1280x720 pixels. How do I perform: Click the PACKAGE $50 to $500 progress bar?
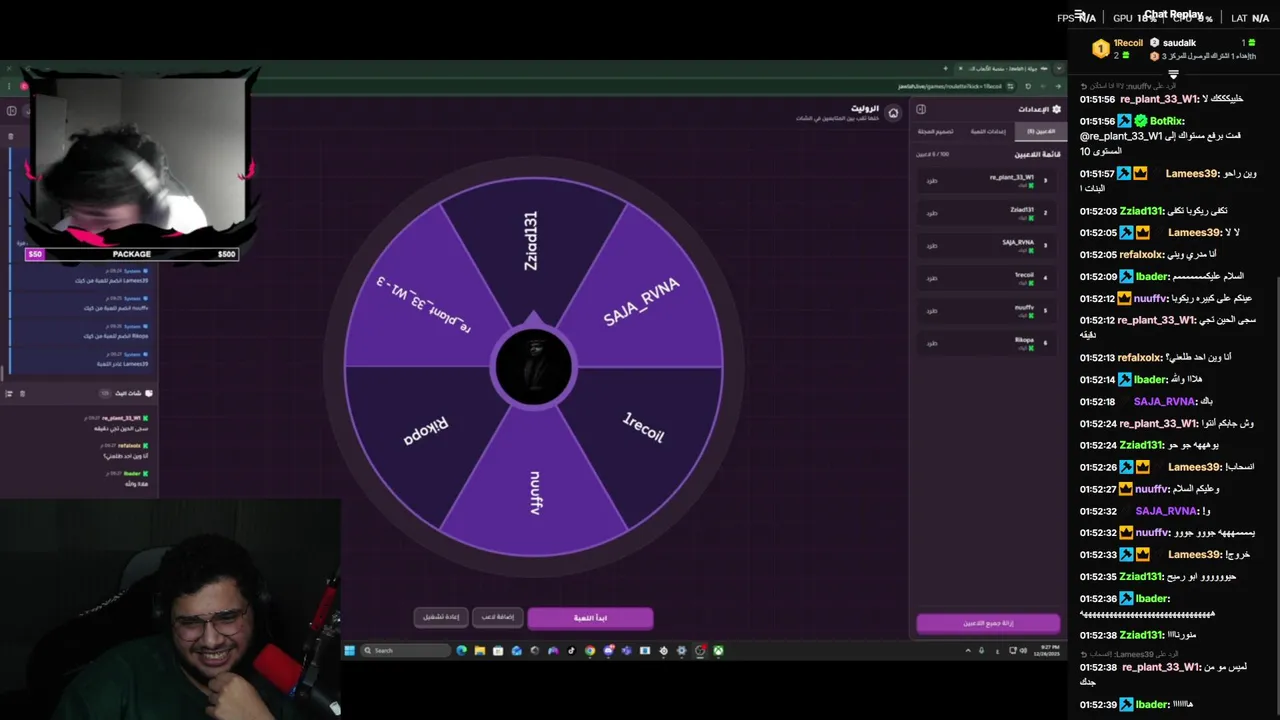(131, 254)
